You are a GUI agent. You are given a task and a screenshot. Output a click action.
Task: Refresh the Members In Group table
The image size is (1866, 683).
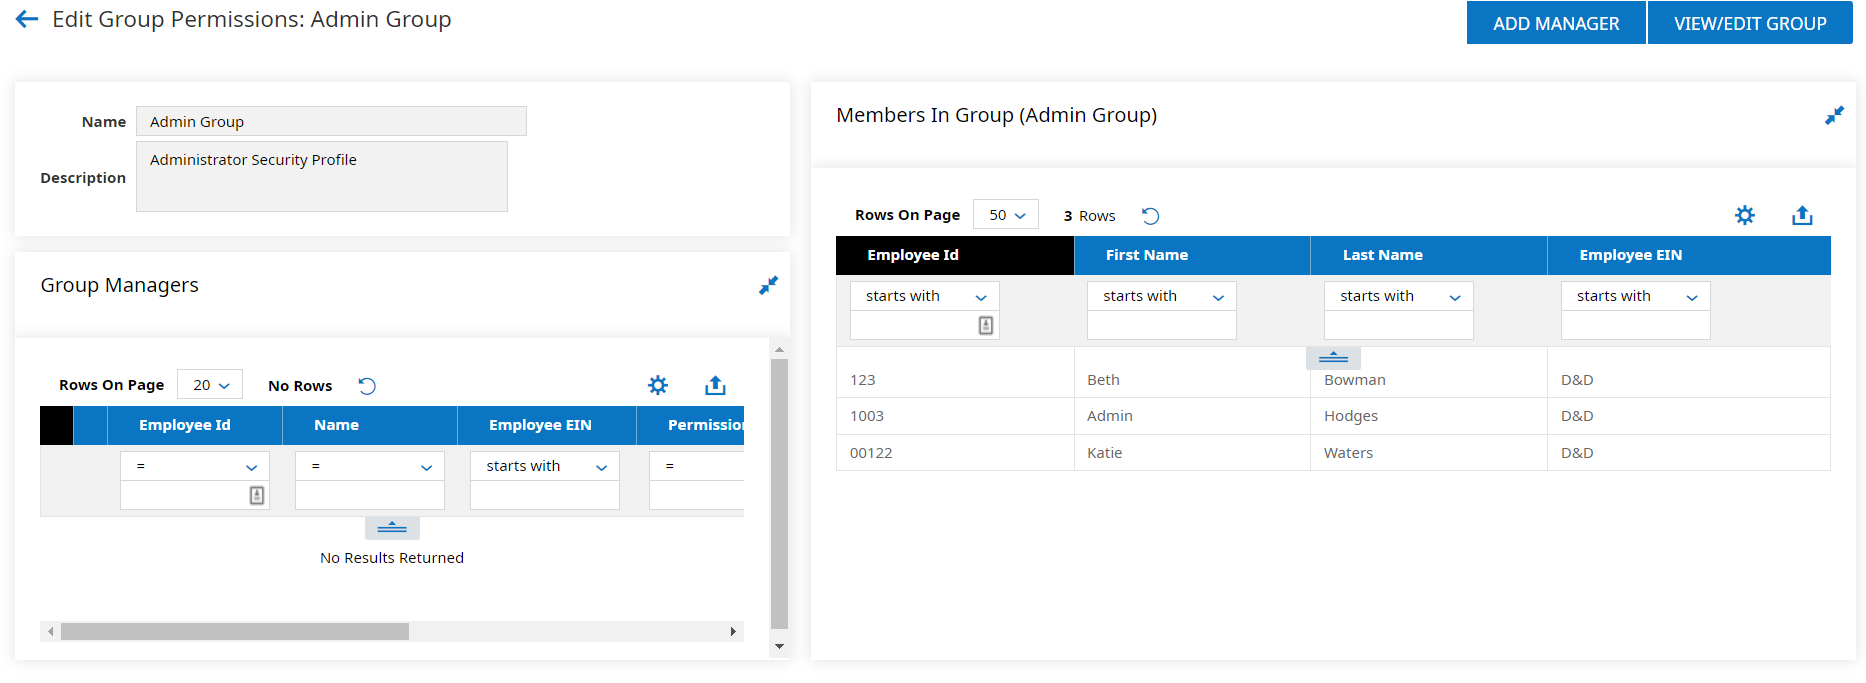(x=1151, y=216)
